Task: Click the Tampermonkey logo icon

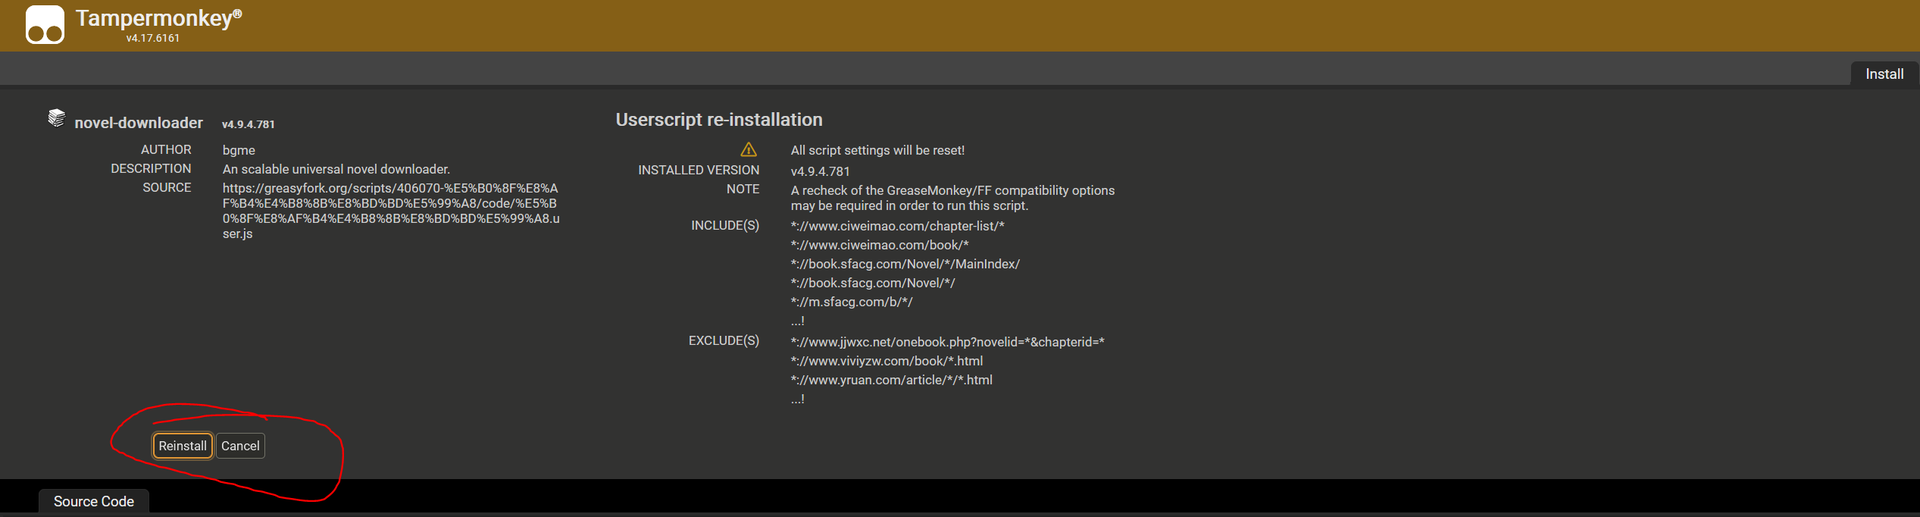Action: point(45,25)
